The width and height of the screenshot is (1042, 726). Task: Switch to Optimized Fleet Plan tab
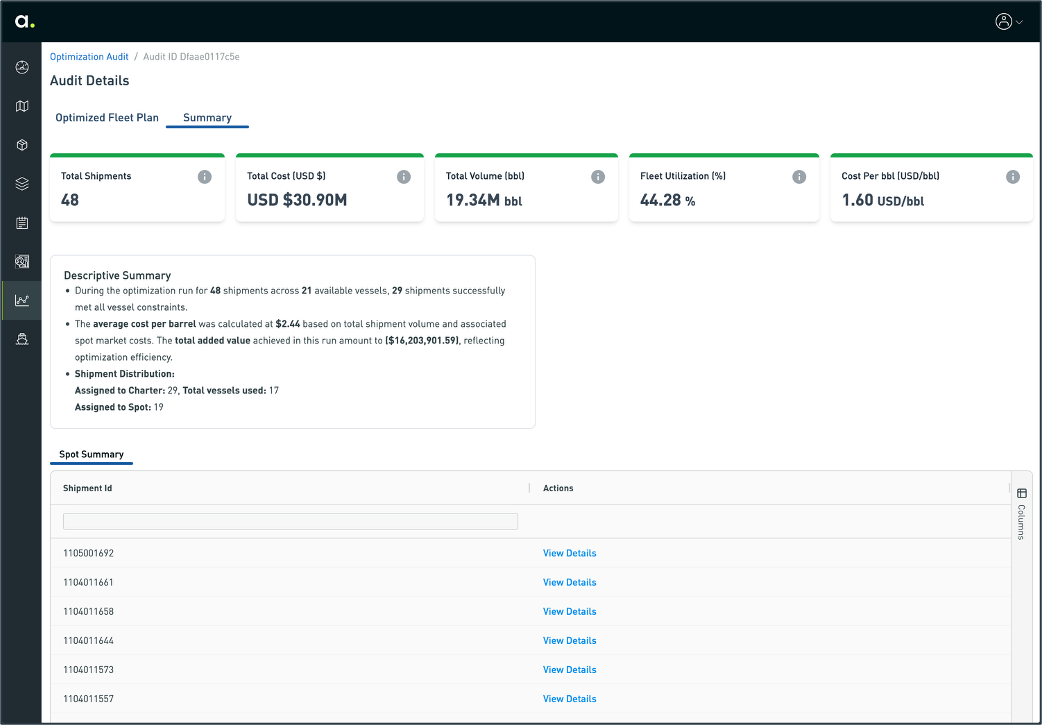(107, 118)
